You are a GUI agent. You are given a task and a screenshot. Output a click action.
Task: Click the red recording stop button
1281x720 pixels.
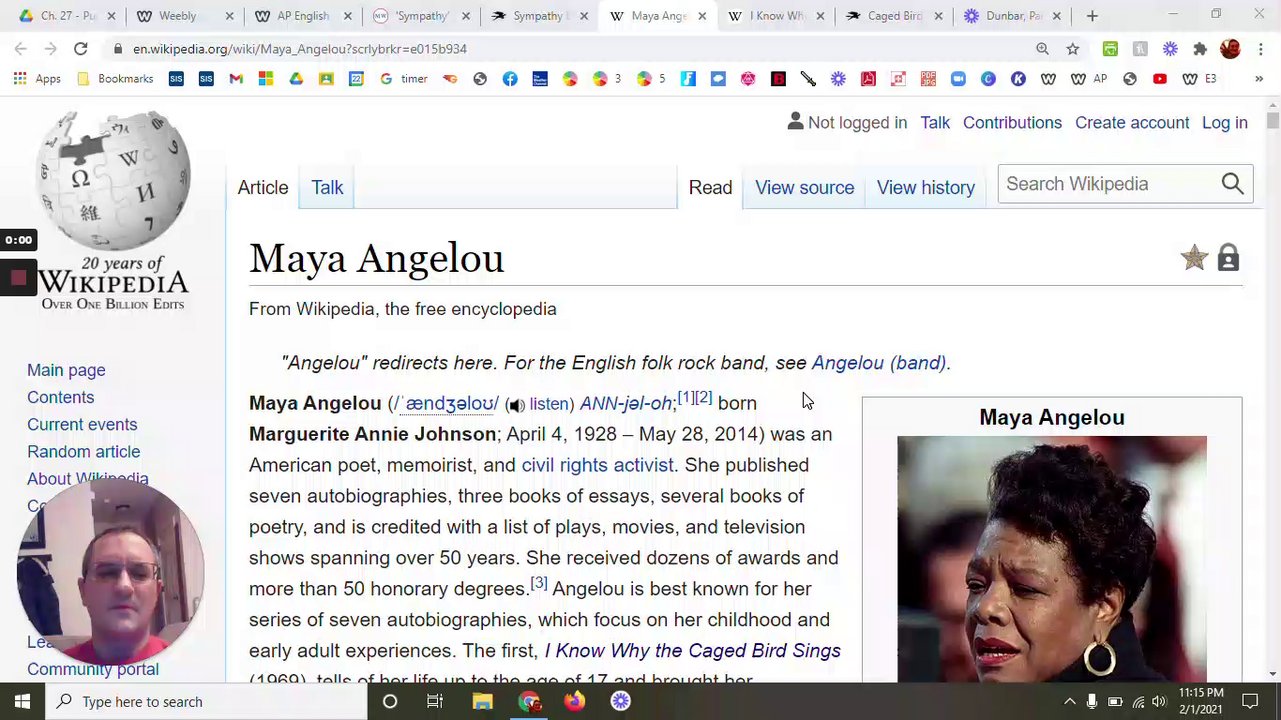18,278
